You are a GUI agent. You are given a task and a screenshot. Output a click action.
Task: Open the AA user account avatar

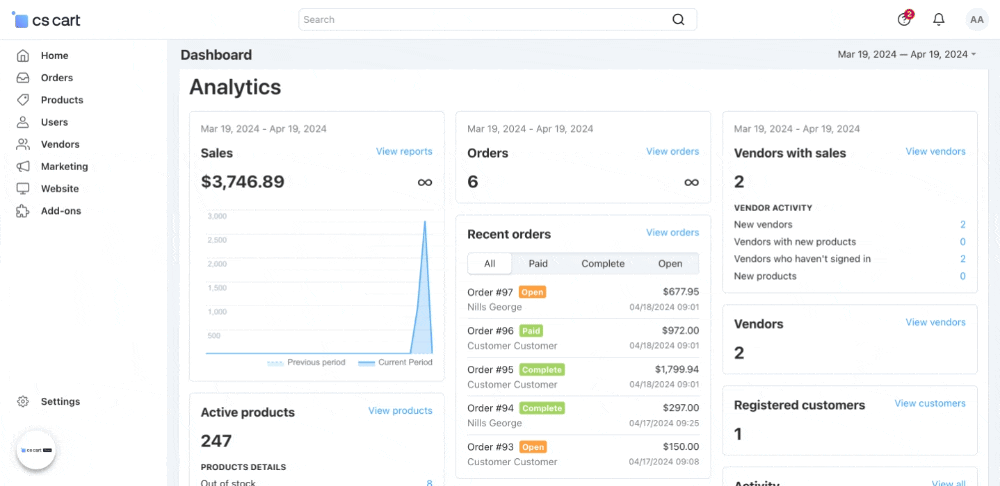[x=976, y=19]
